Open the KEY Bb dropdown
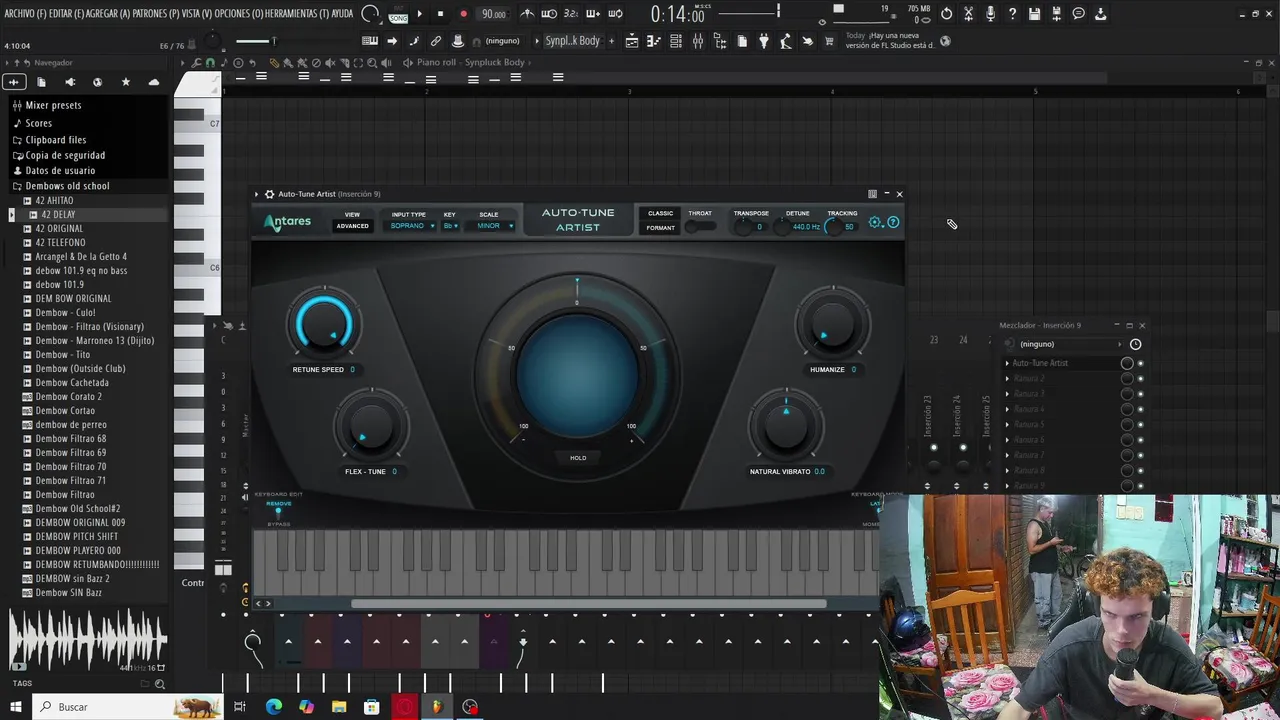The height and width of the screenshot is (720, 1280). [x=451, y=226]
